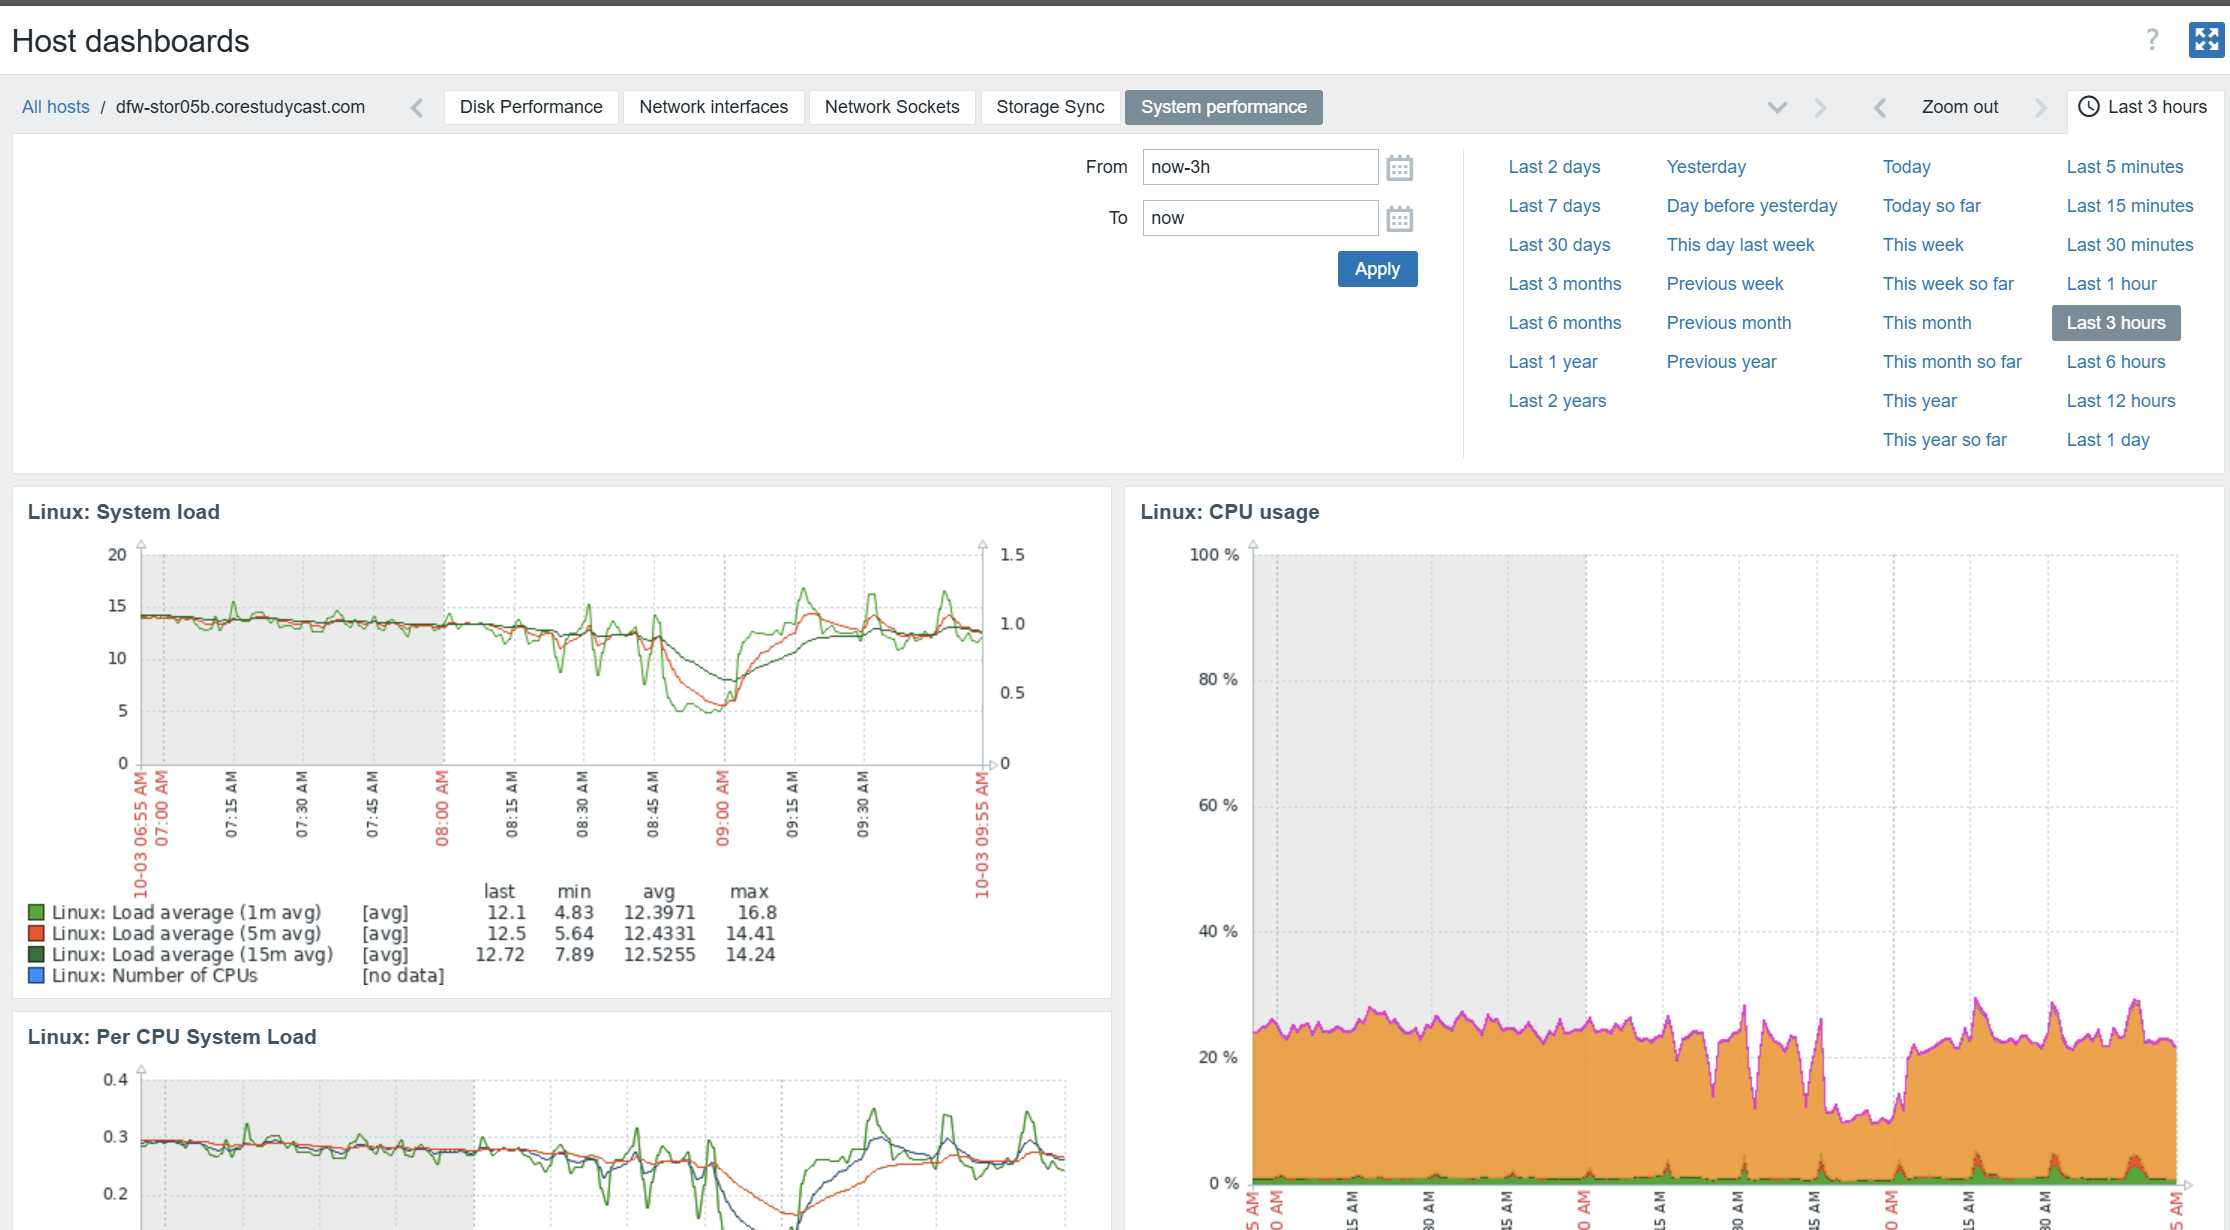The width and height of the screenshot is (2230, 1230).
Task: Switch to Disk Performance tab
Action: [531, 107]
